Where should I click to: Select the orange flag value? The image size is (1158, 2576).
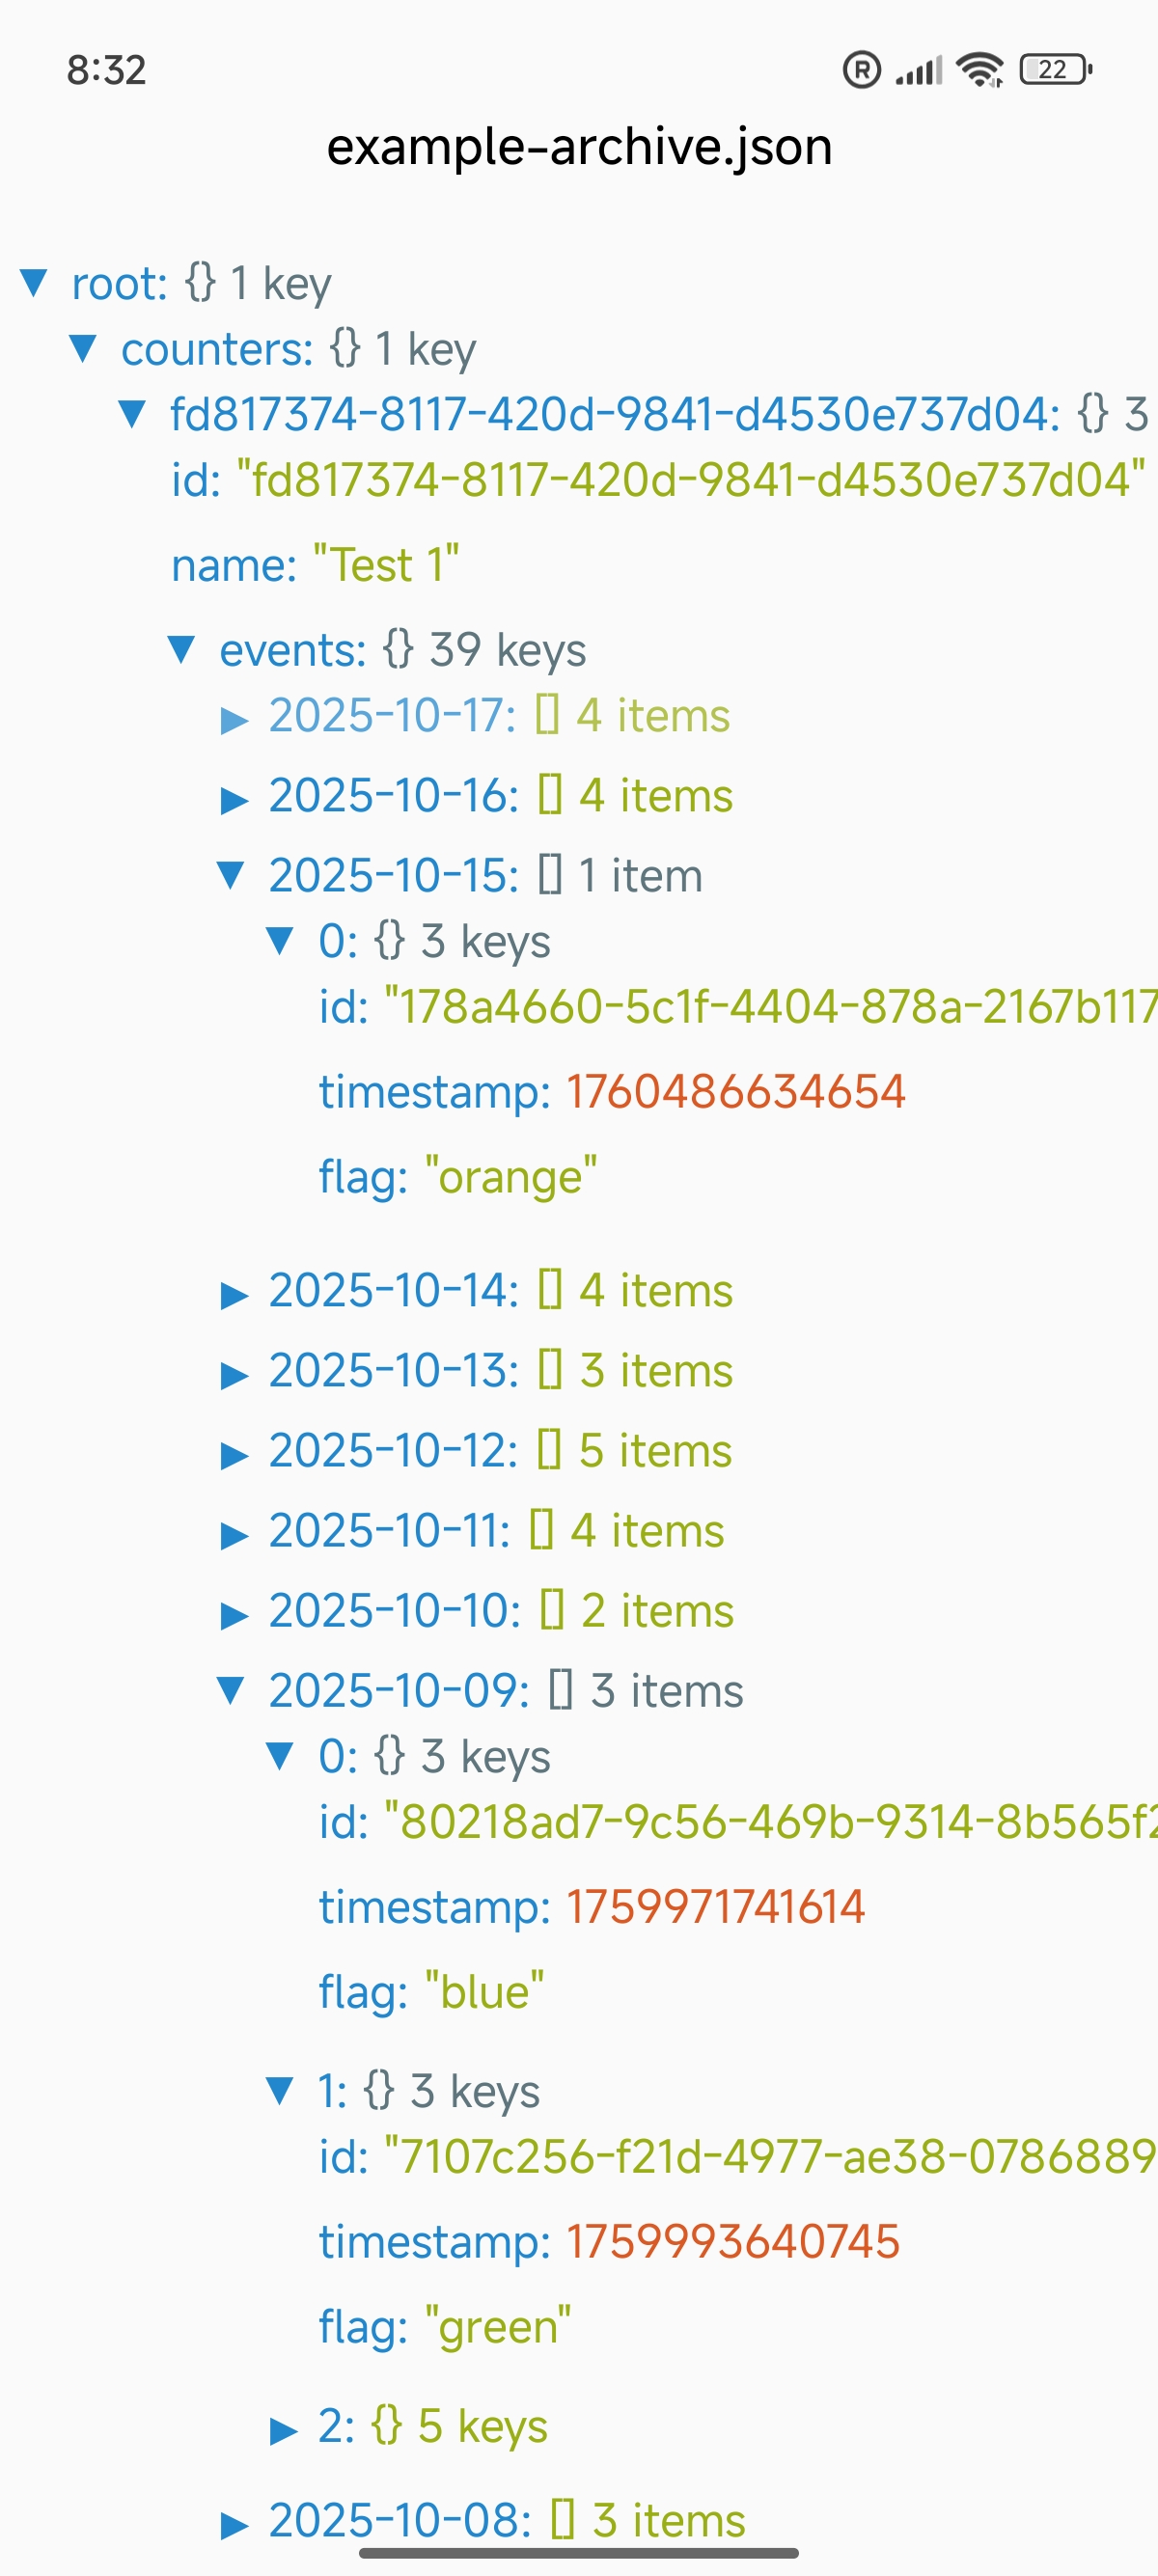pyautogui.click(x=510, y=1175)
